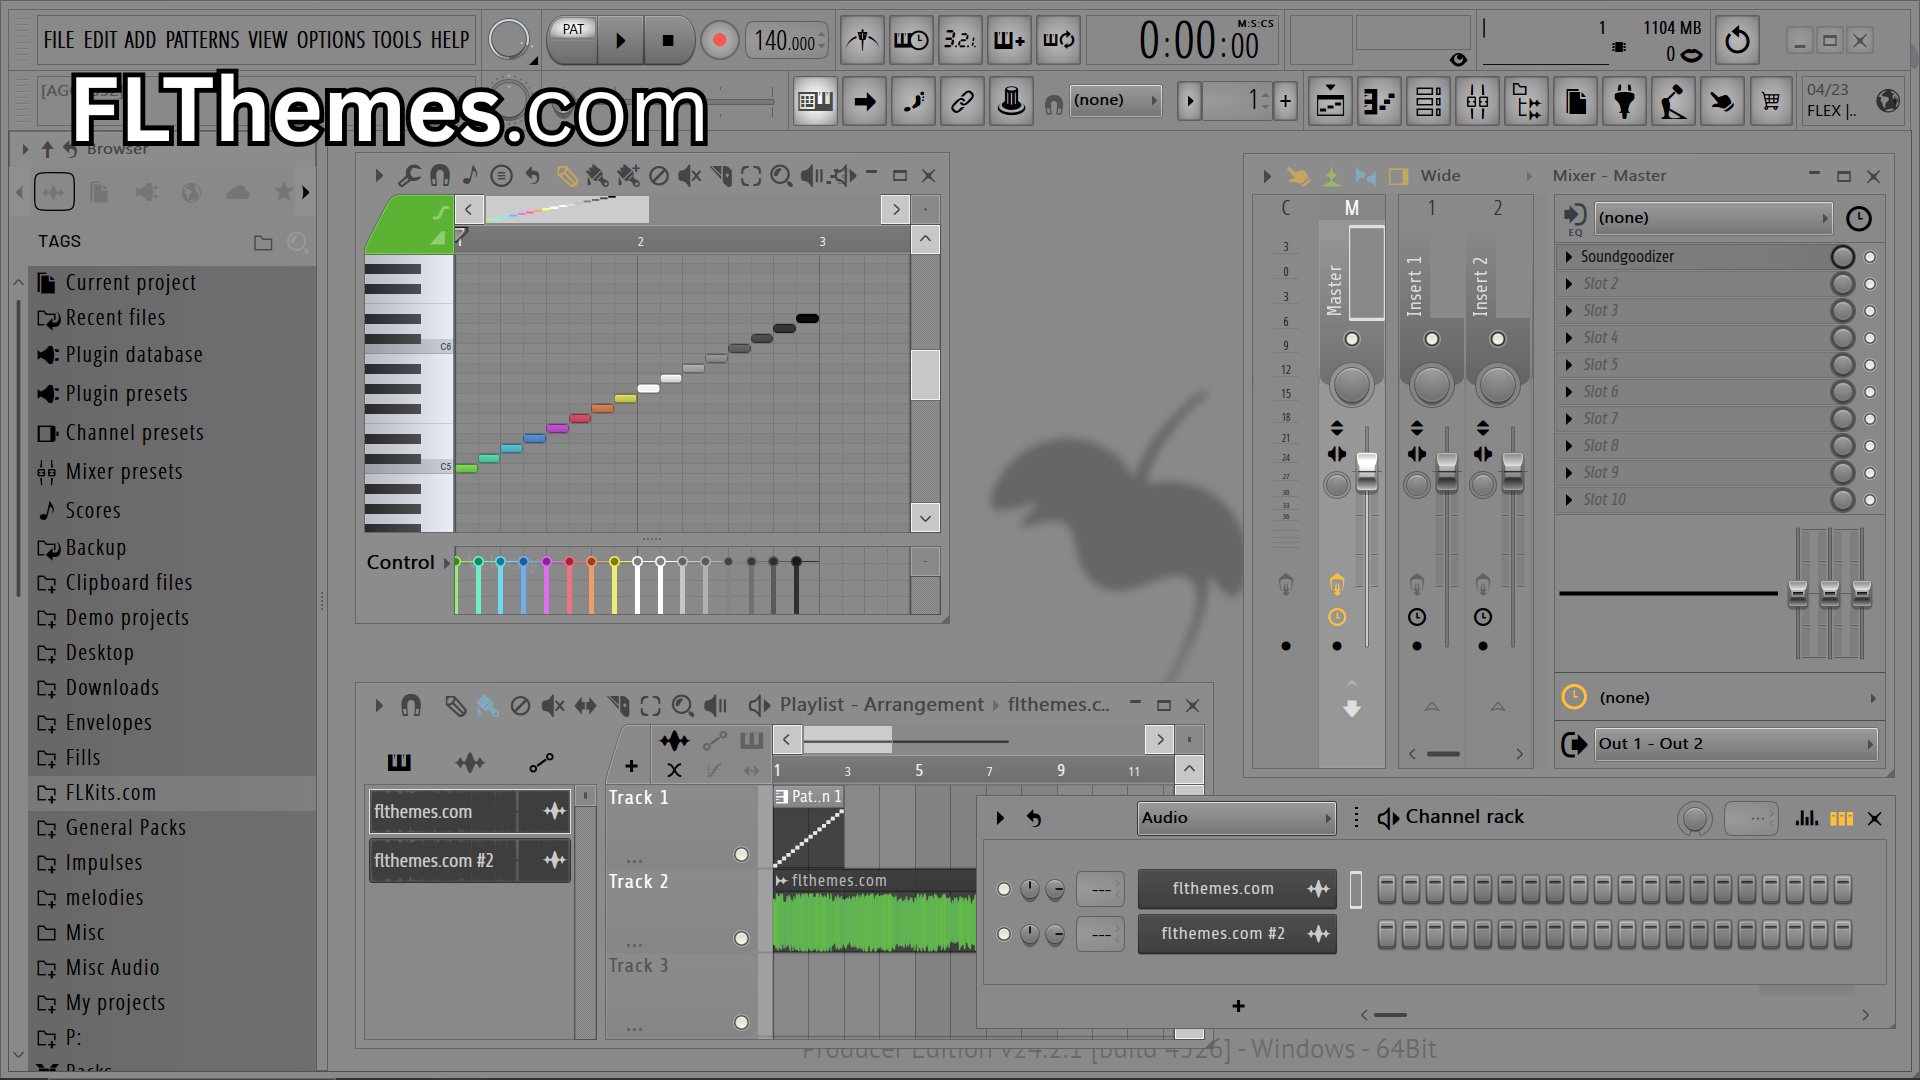Open the EDIT menu
Screen dimensions: 1920x1080
101,40
